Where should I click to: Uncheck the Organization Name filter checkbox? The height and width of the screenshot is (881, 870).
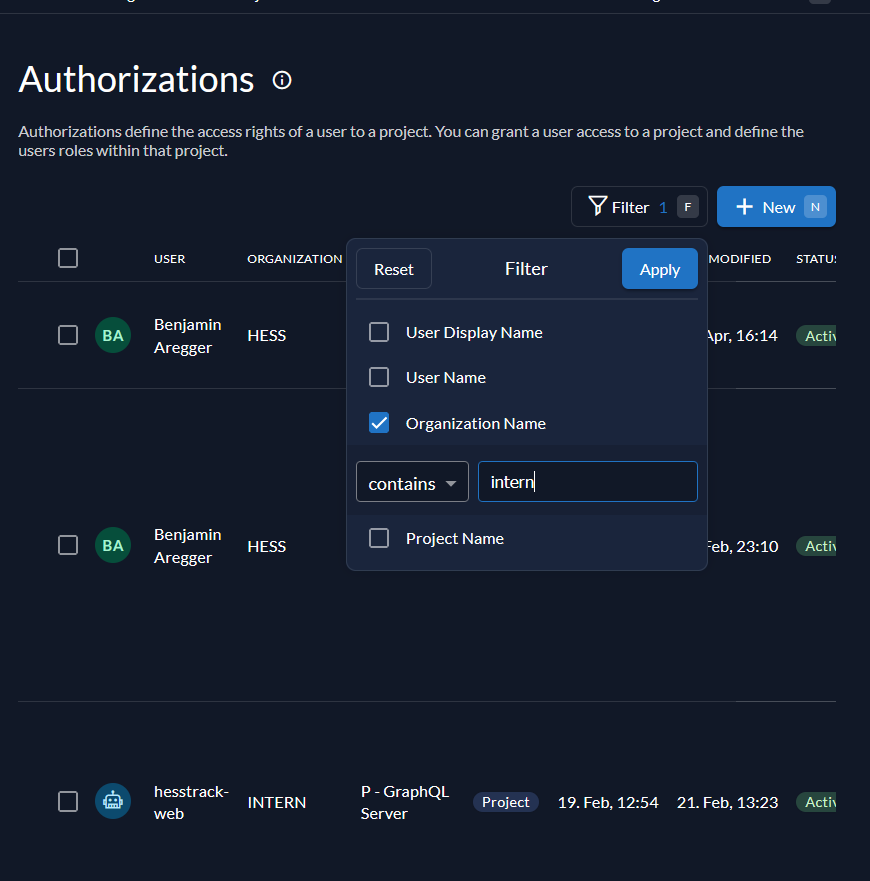(379, 423)
